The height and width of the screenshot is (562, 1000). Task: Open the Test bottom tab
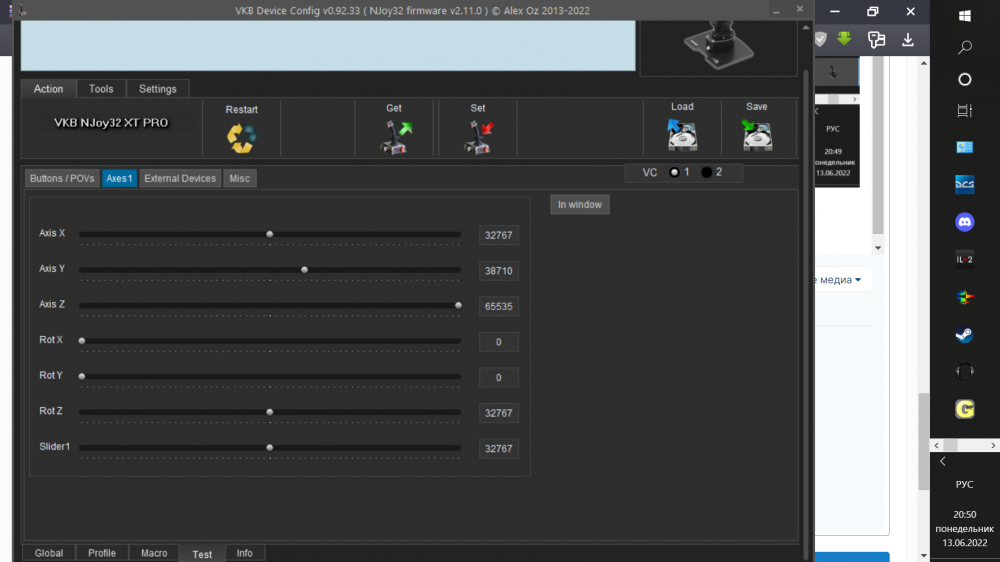[x=202, y=554]
